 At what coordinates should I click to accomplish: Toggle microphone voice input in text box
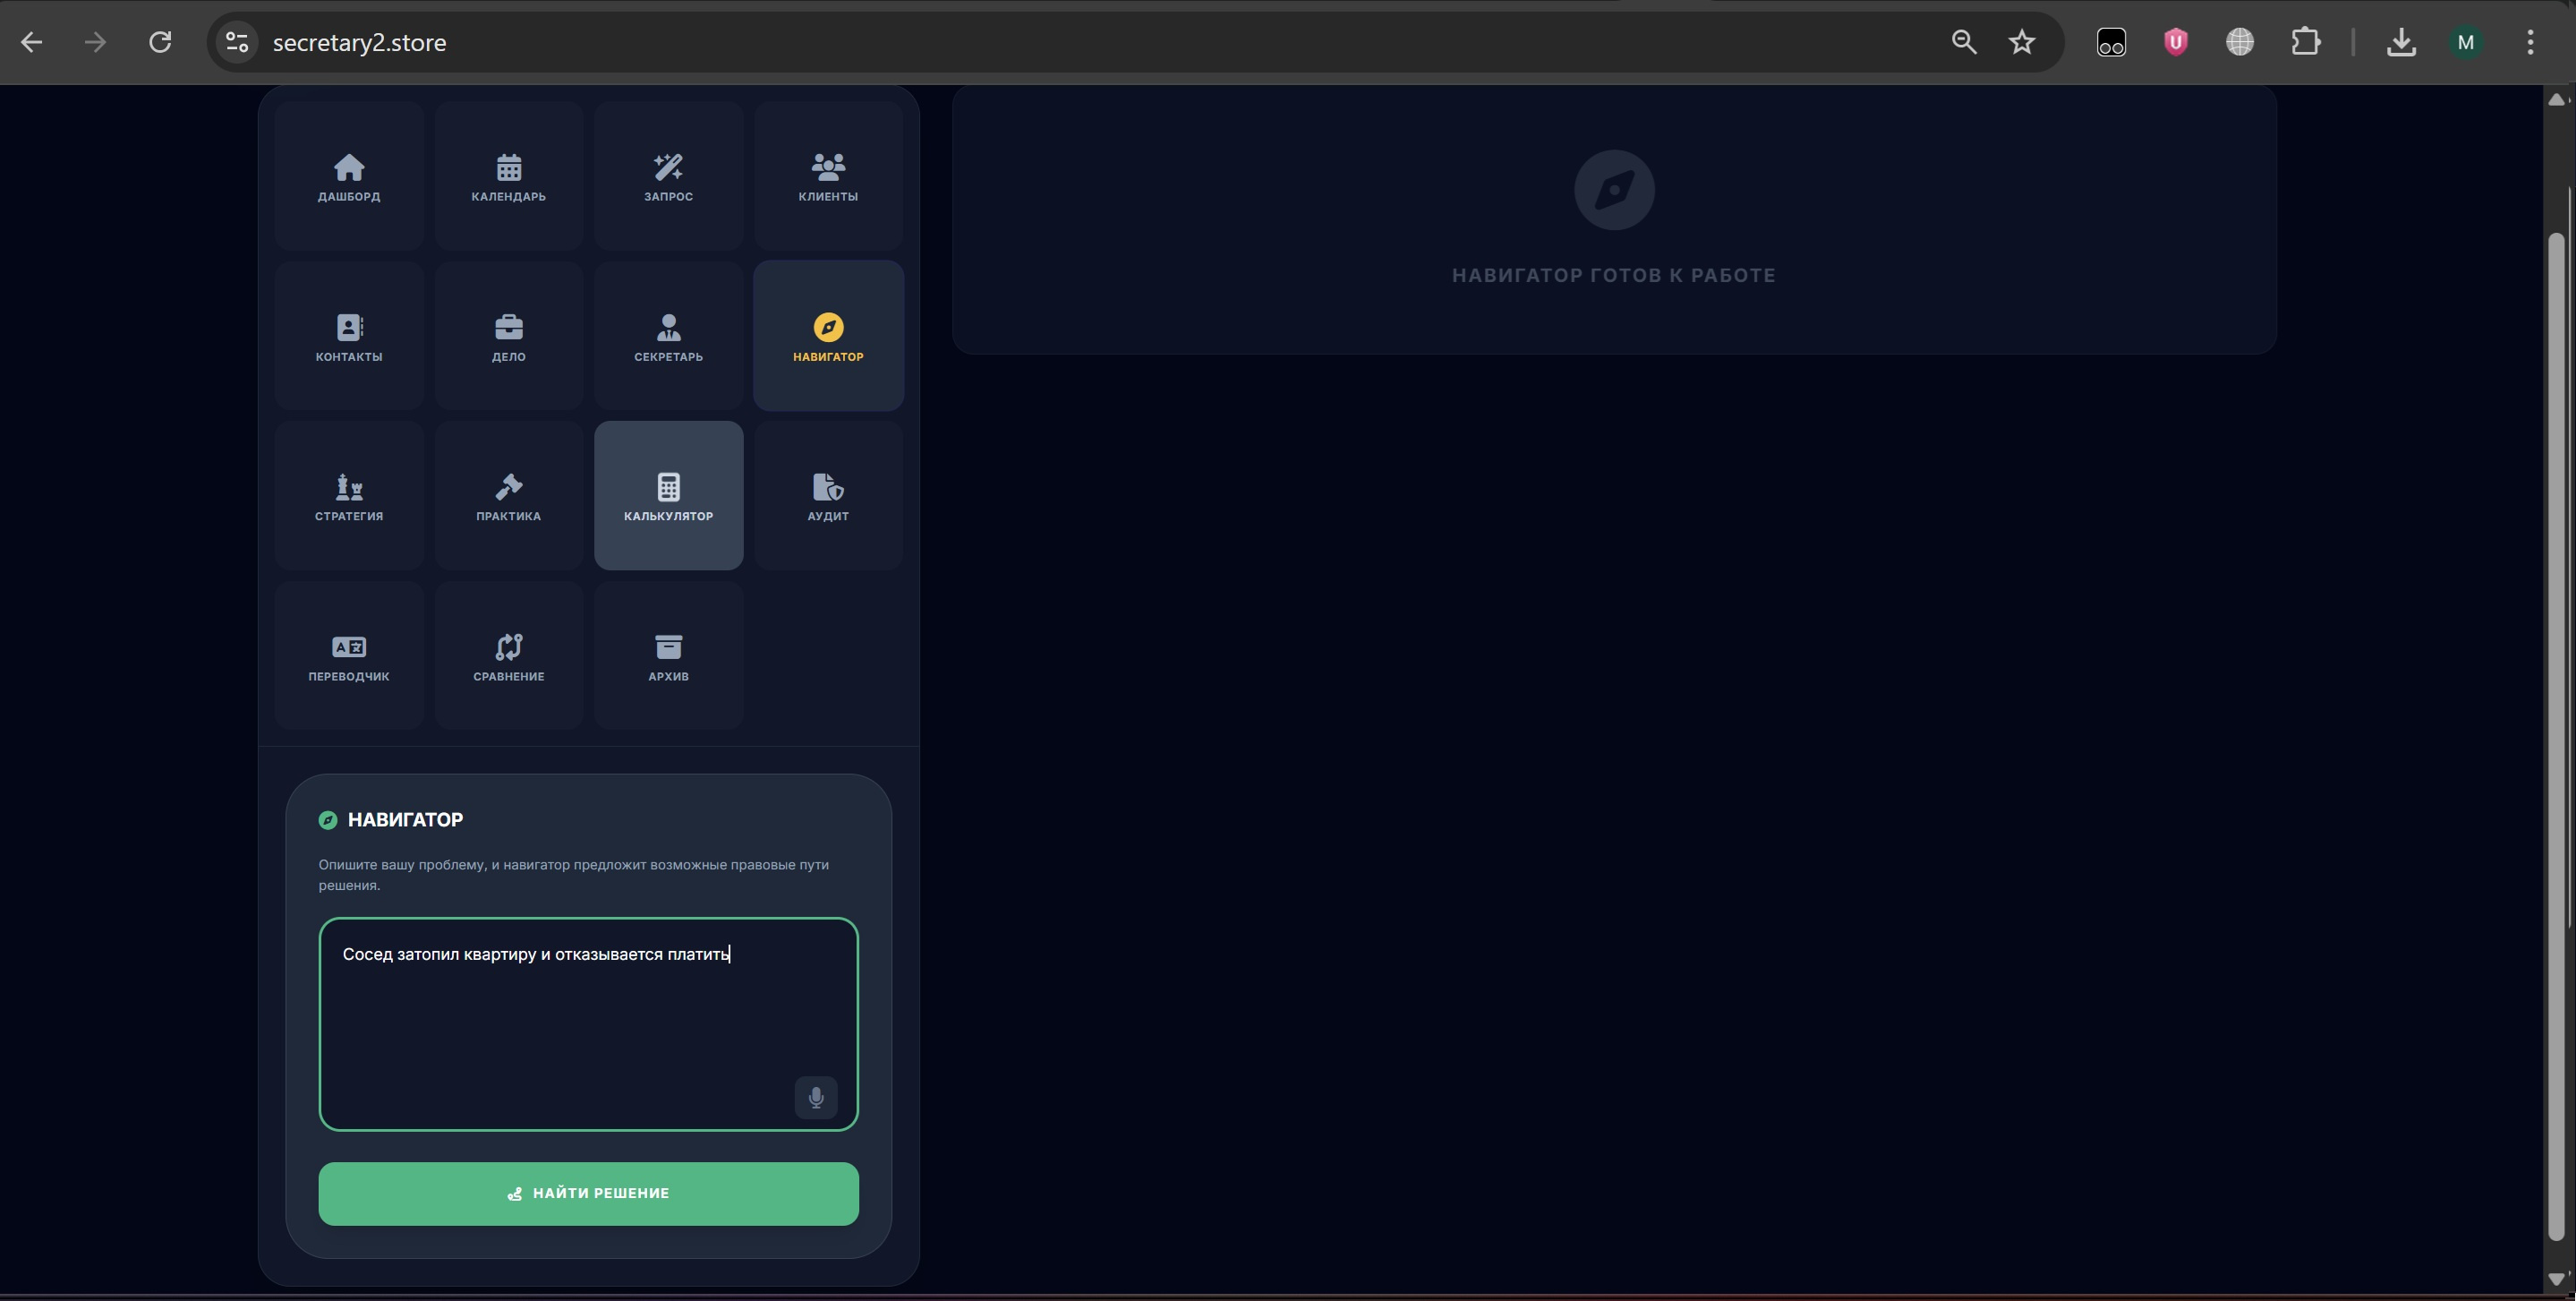[x=816, y=1097]
